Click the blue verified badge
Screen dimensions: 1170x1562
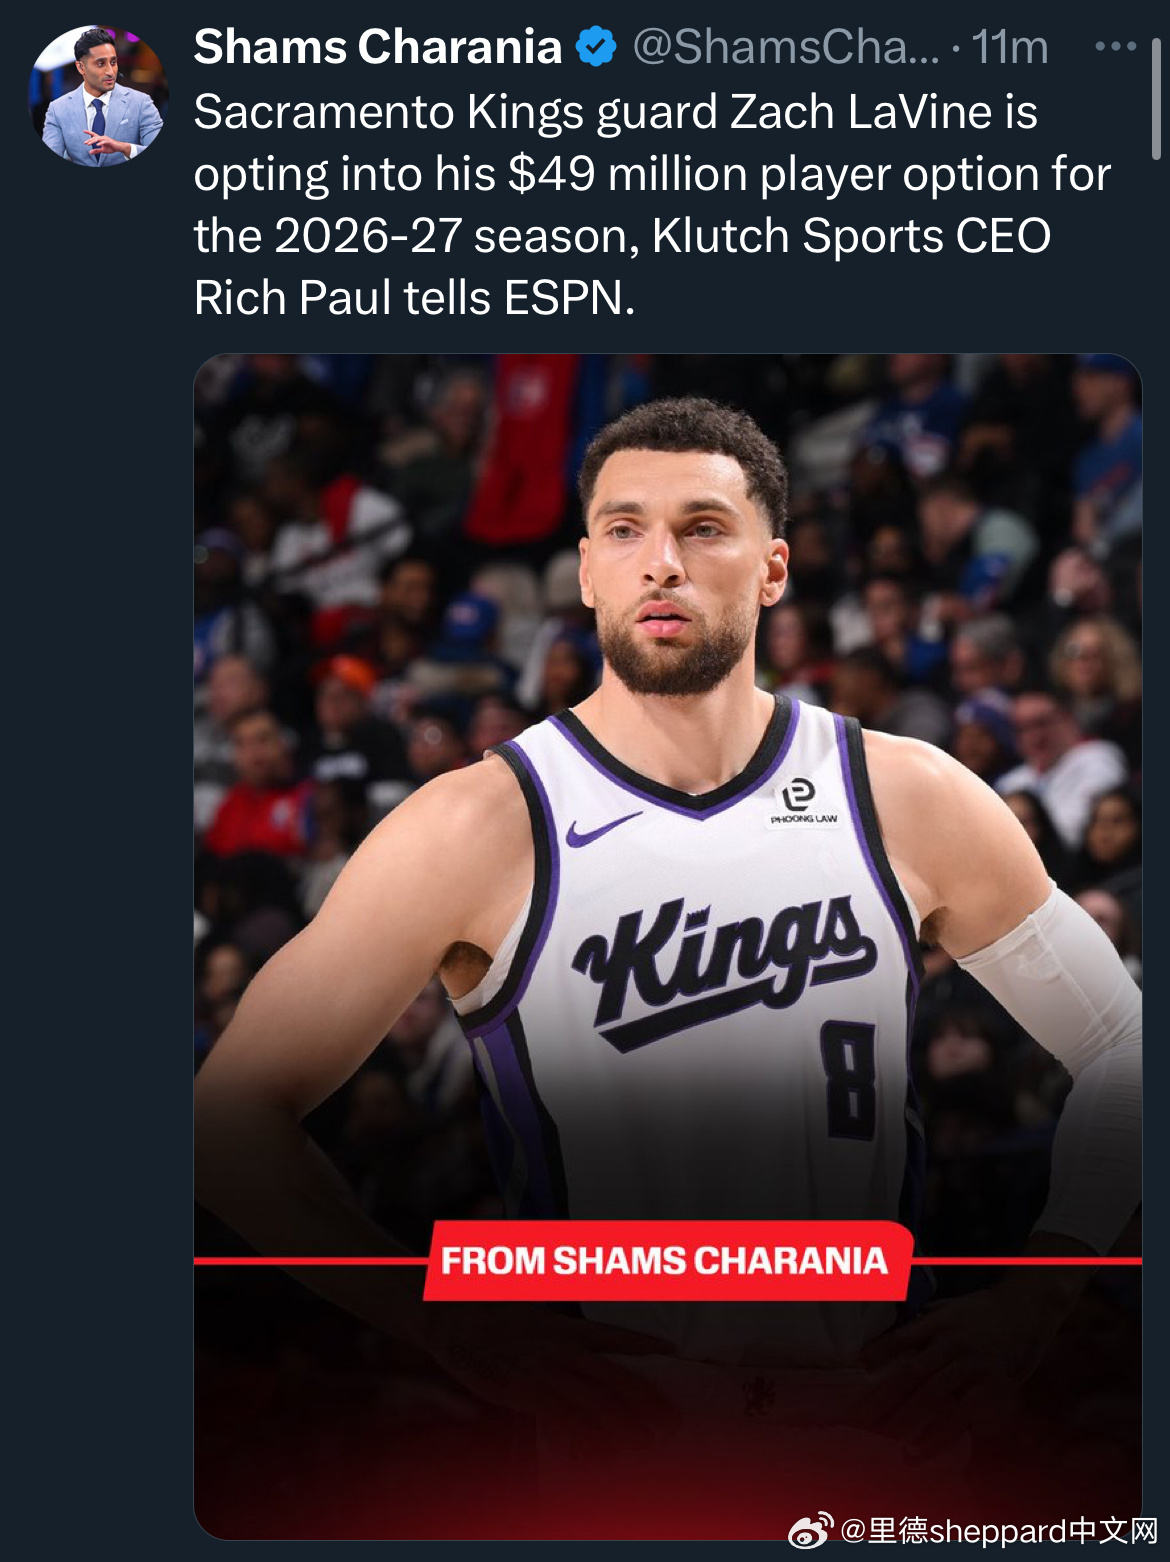[597, 47]
